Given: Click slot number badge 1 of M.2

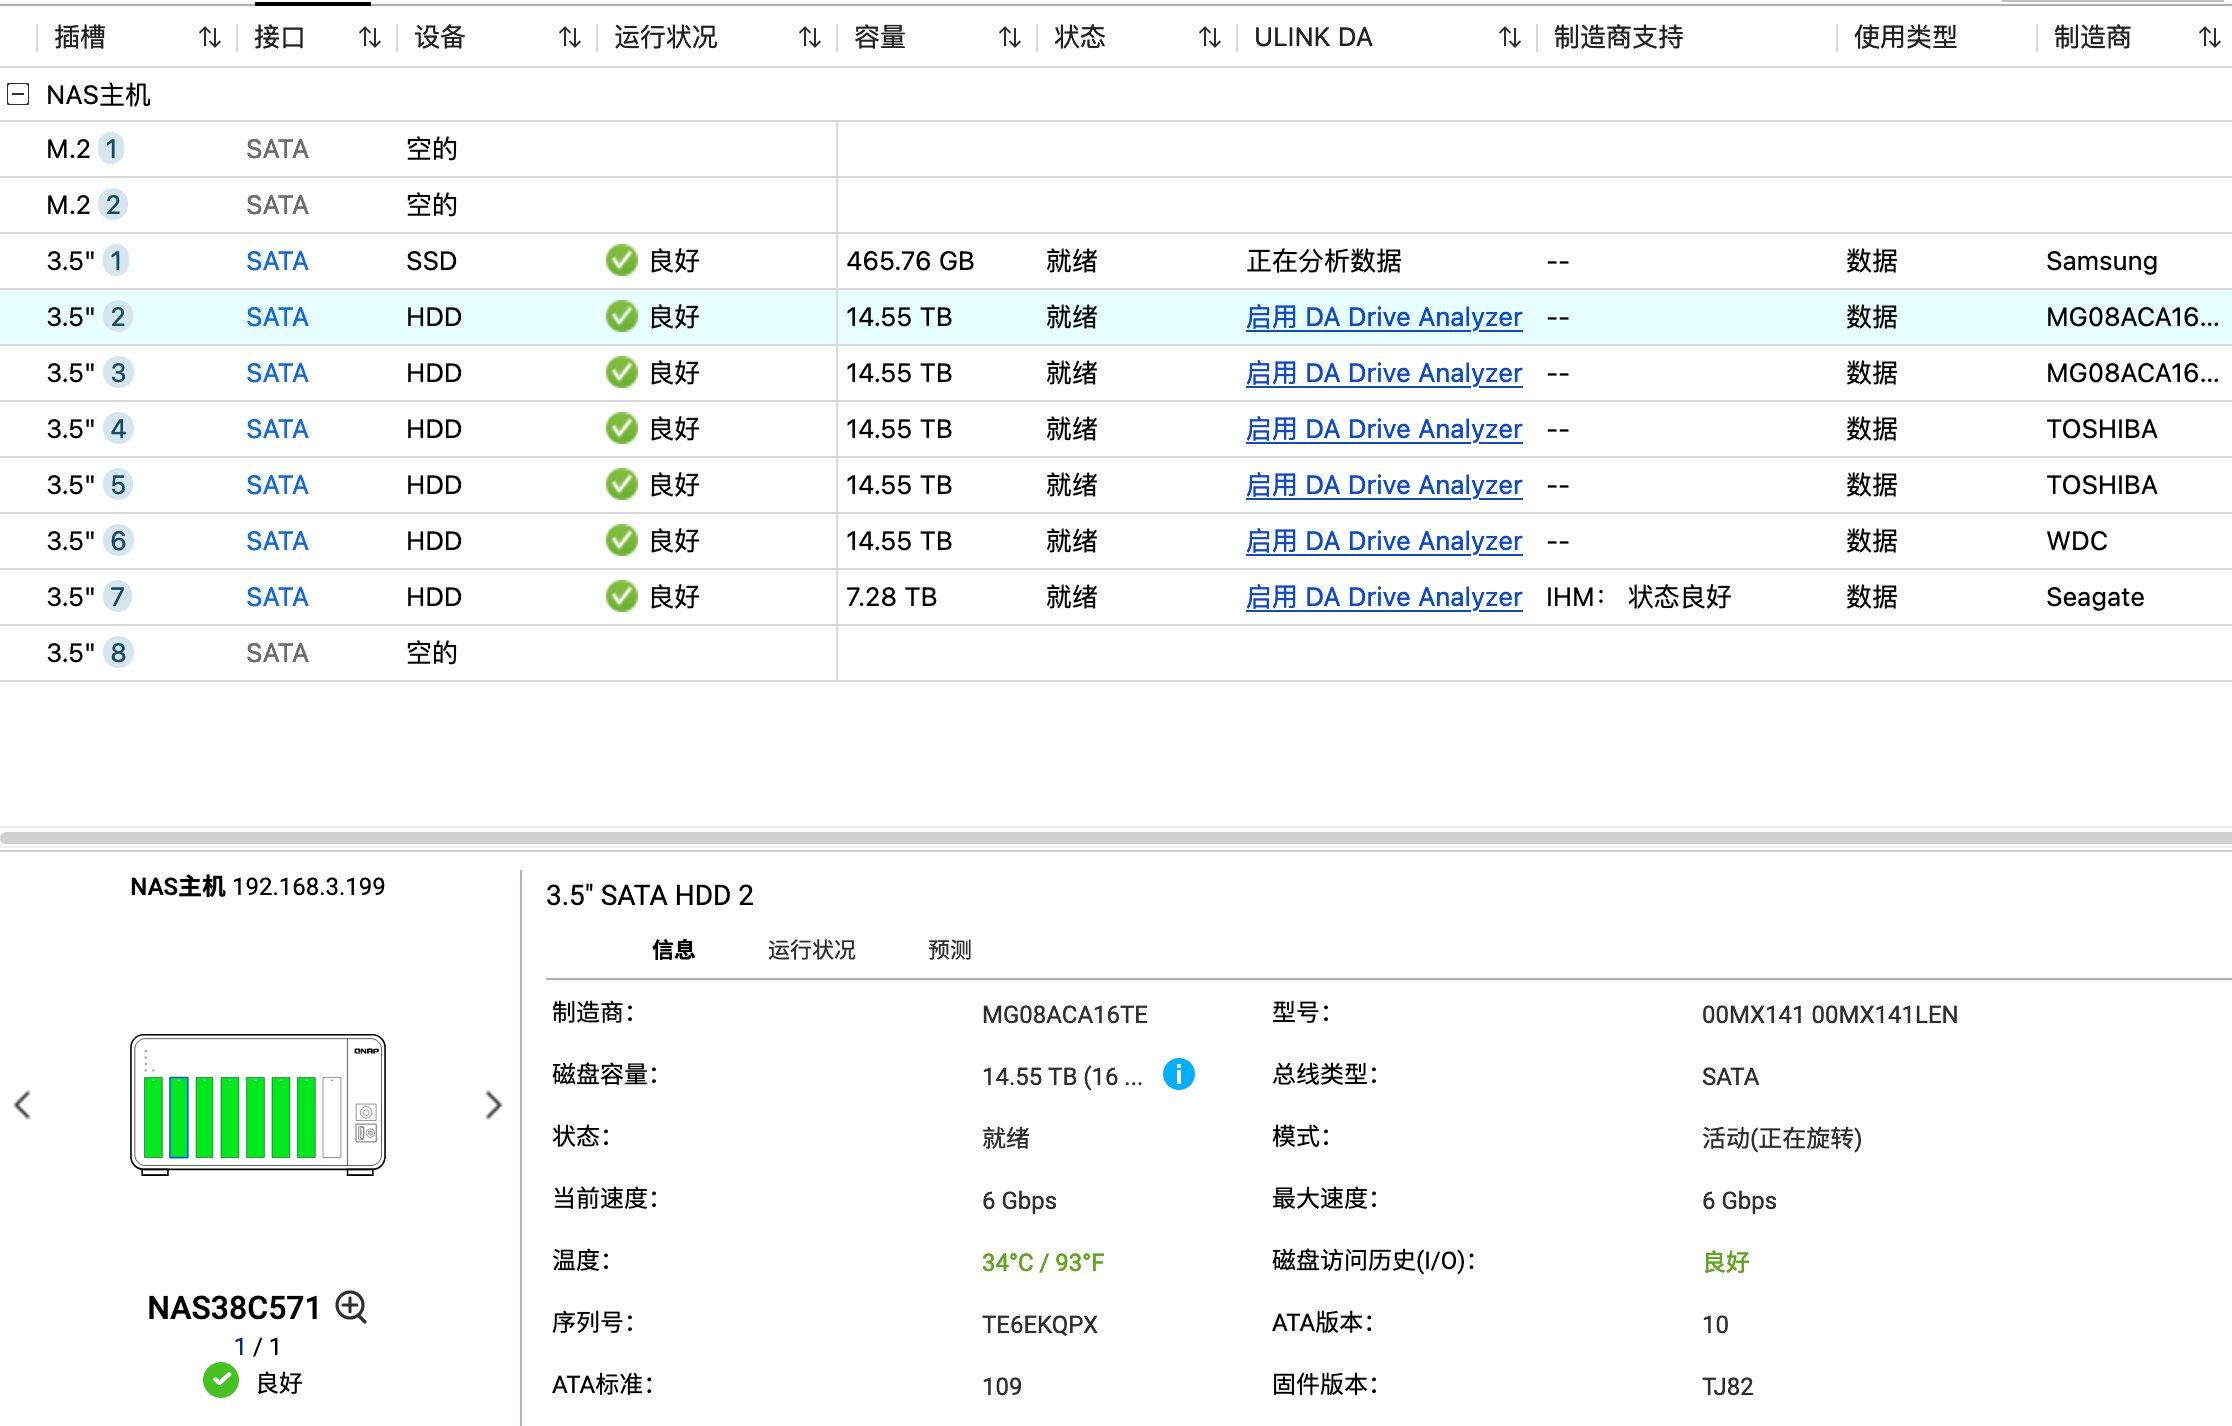Looking at the screenshot, I should (112, 149).
